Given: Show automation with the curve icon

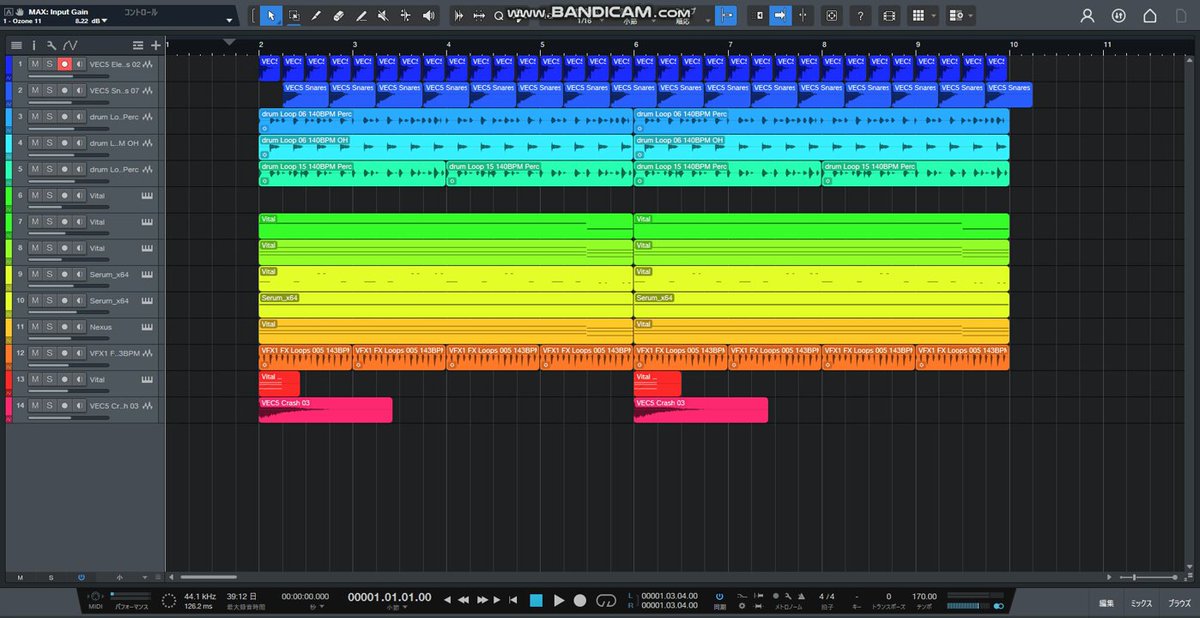Looking at the screenshot, I should (x=70, y=46).
